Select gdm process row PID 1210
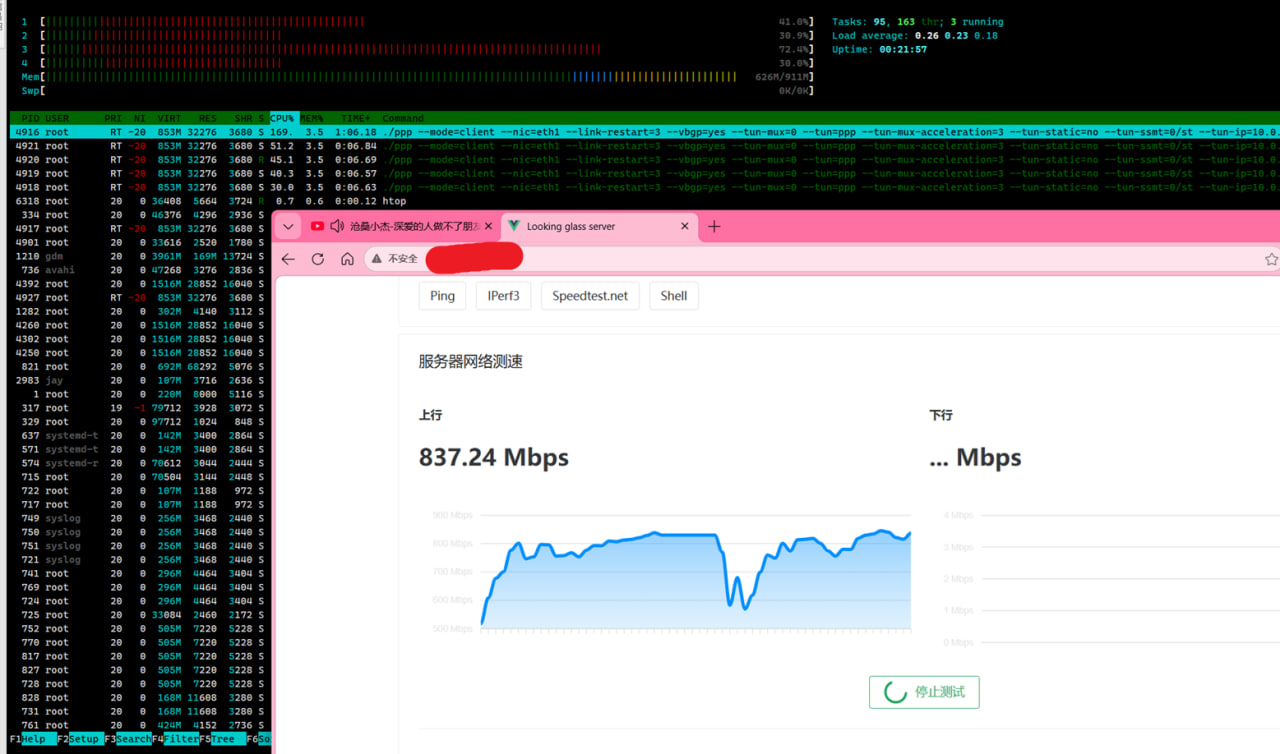 point(140,256)
